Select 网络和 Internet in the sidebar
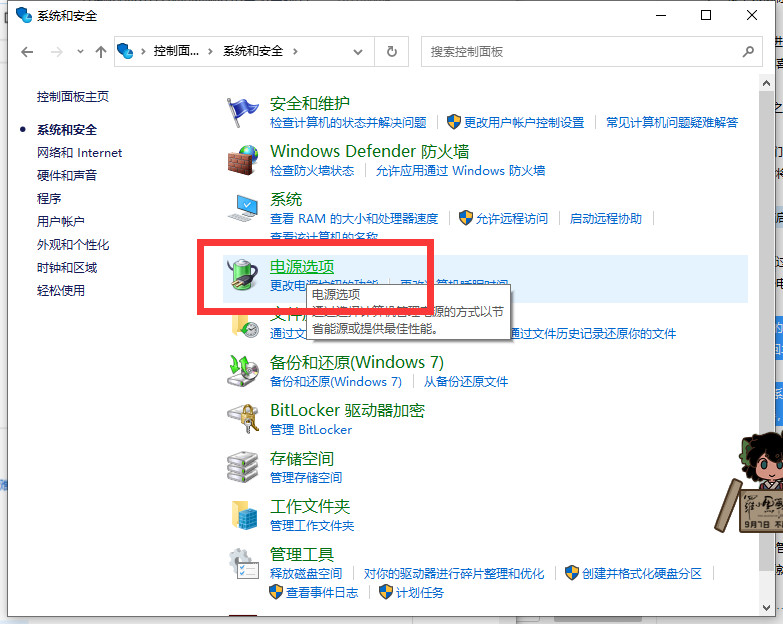The image size is (783, 624). (79, 153)
